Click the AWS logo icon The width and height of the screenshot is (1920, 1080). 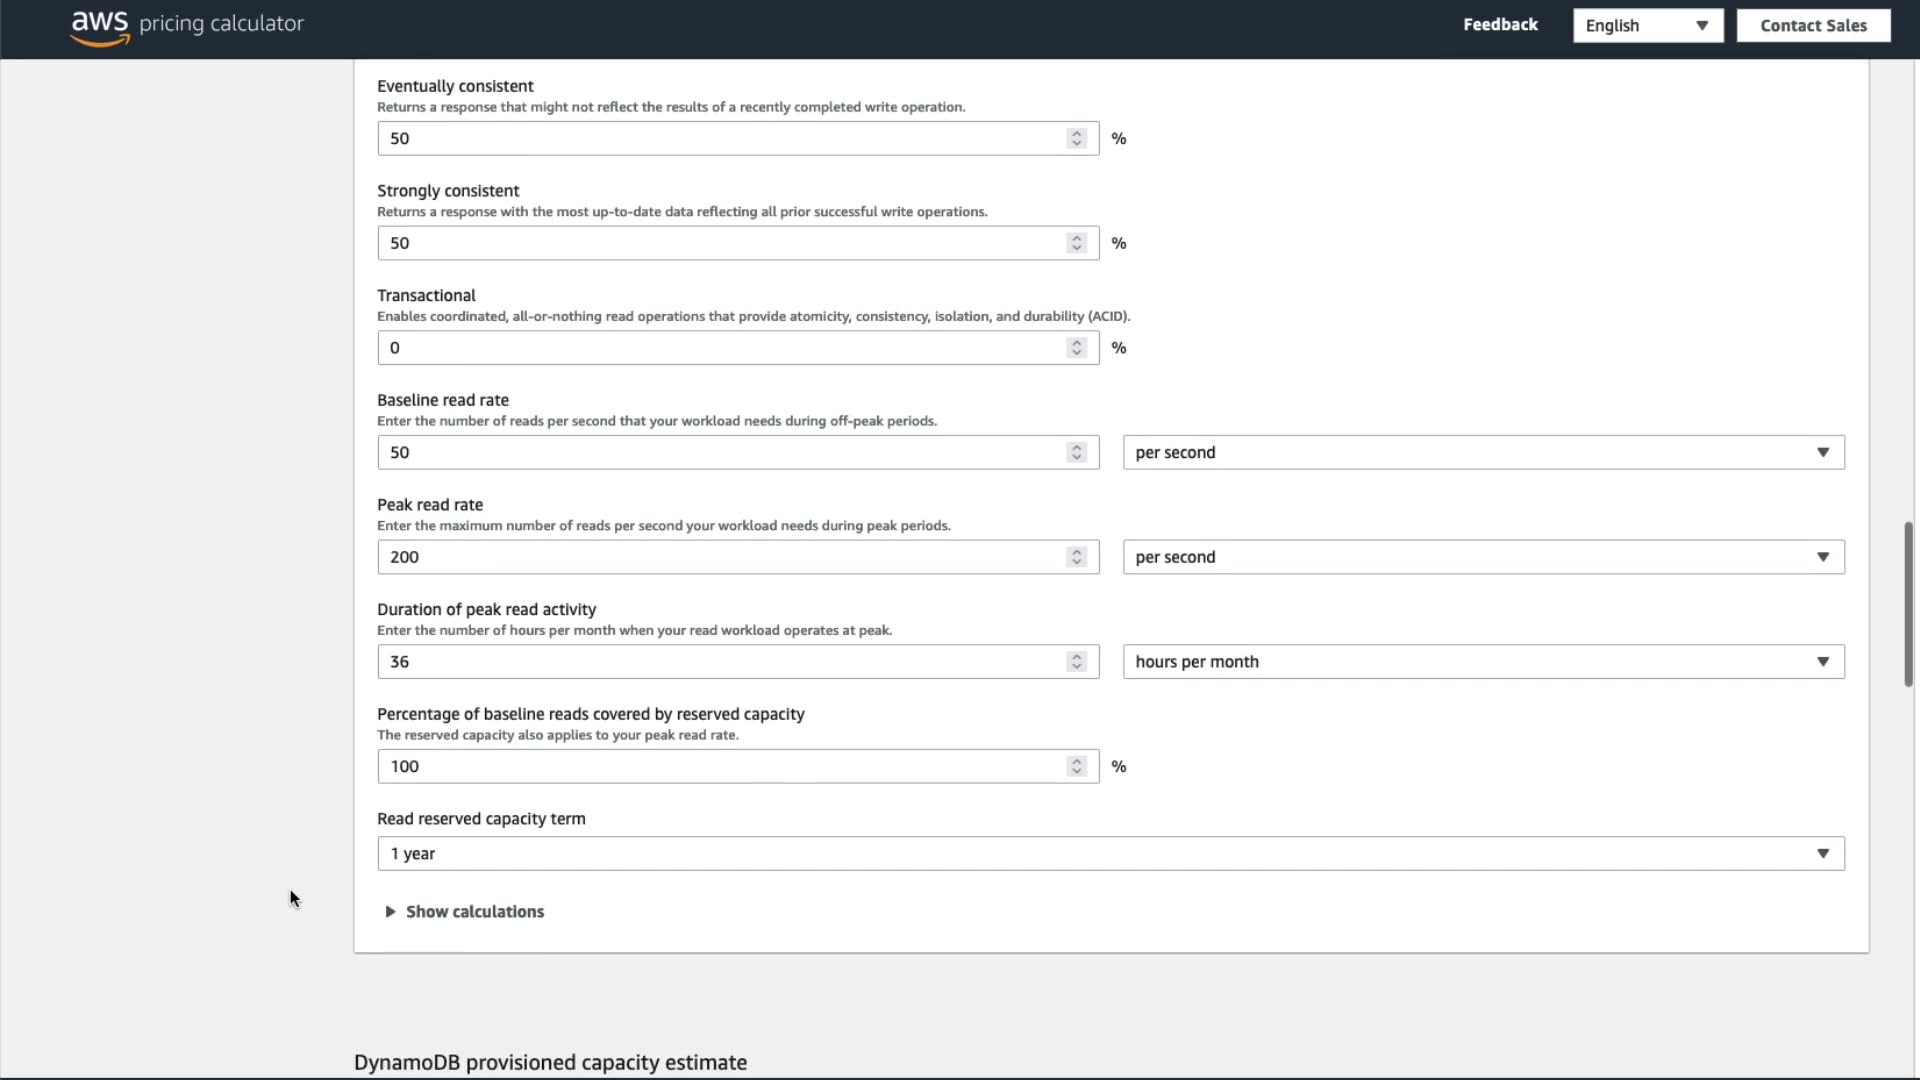(100, 27)
